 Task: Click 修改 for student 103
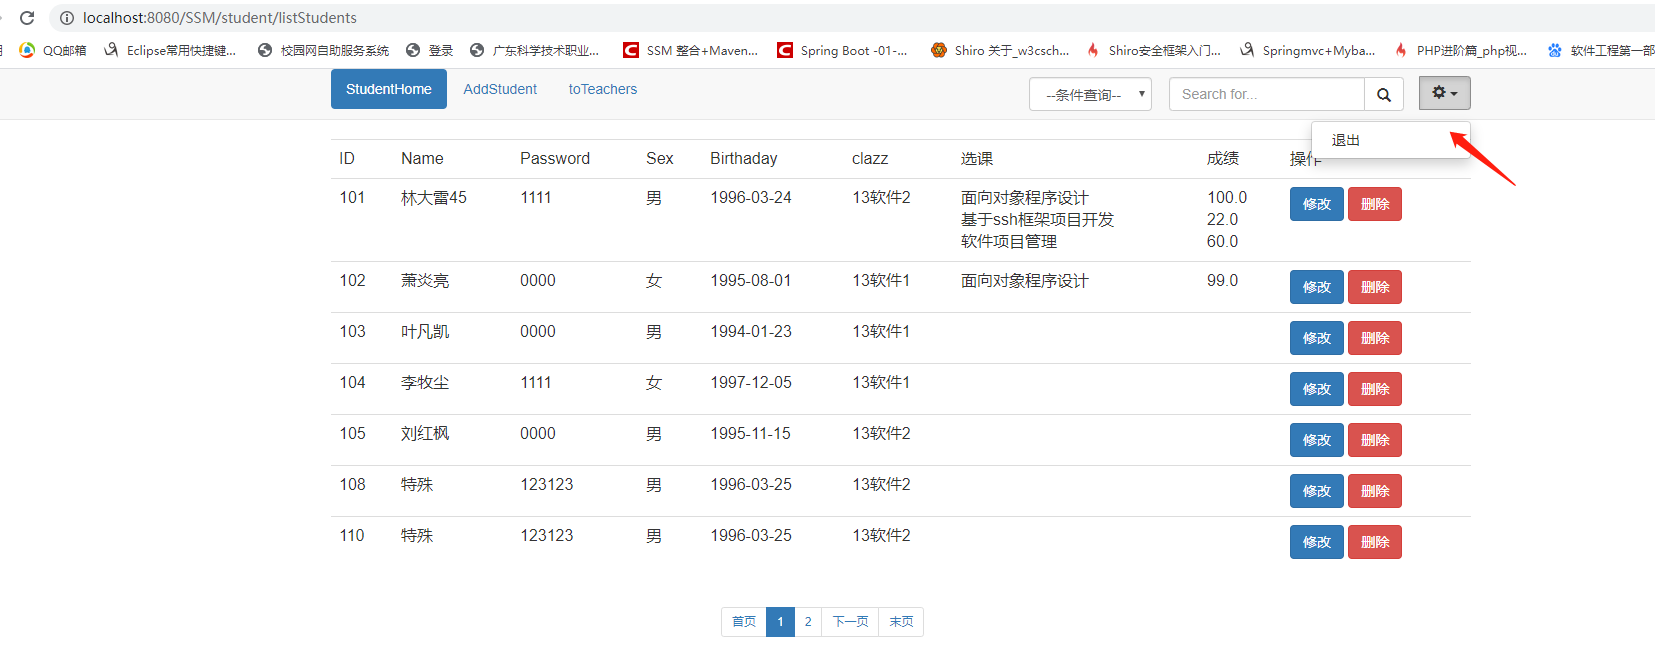1316,338
